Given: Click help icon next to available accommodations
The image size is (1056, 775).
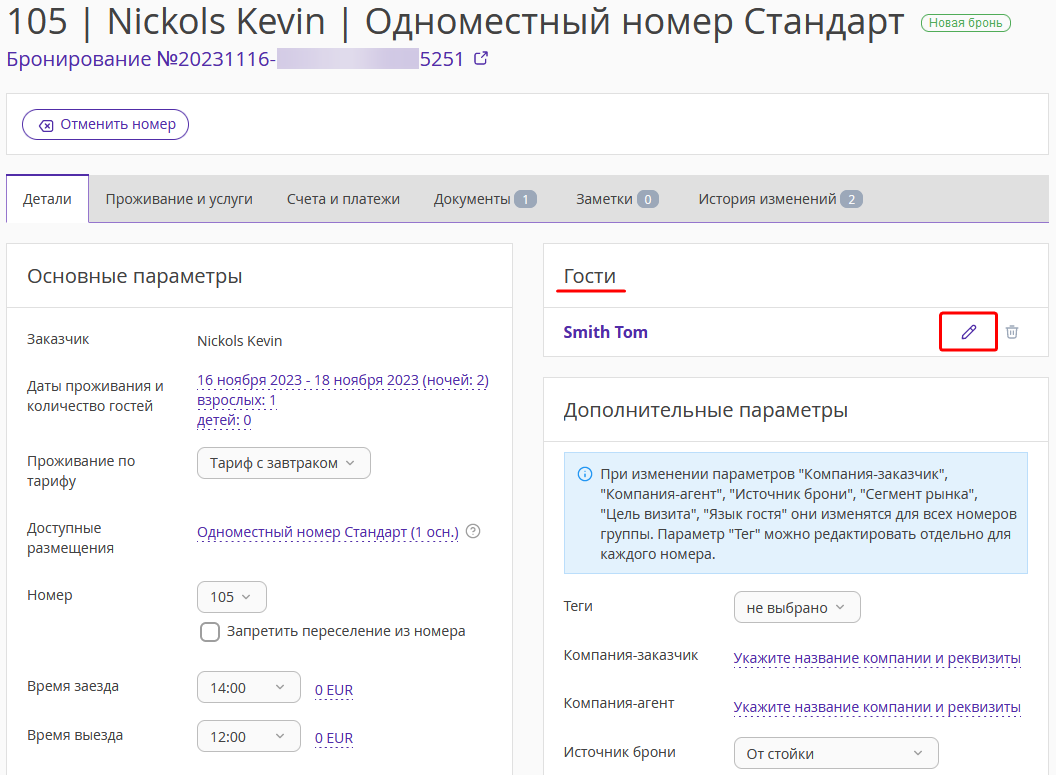Looking at the screenshot, I should 473,531.
